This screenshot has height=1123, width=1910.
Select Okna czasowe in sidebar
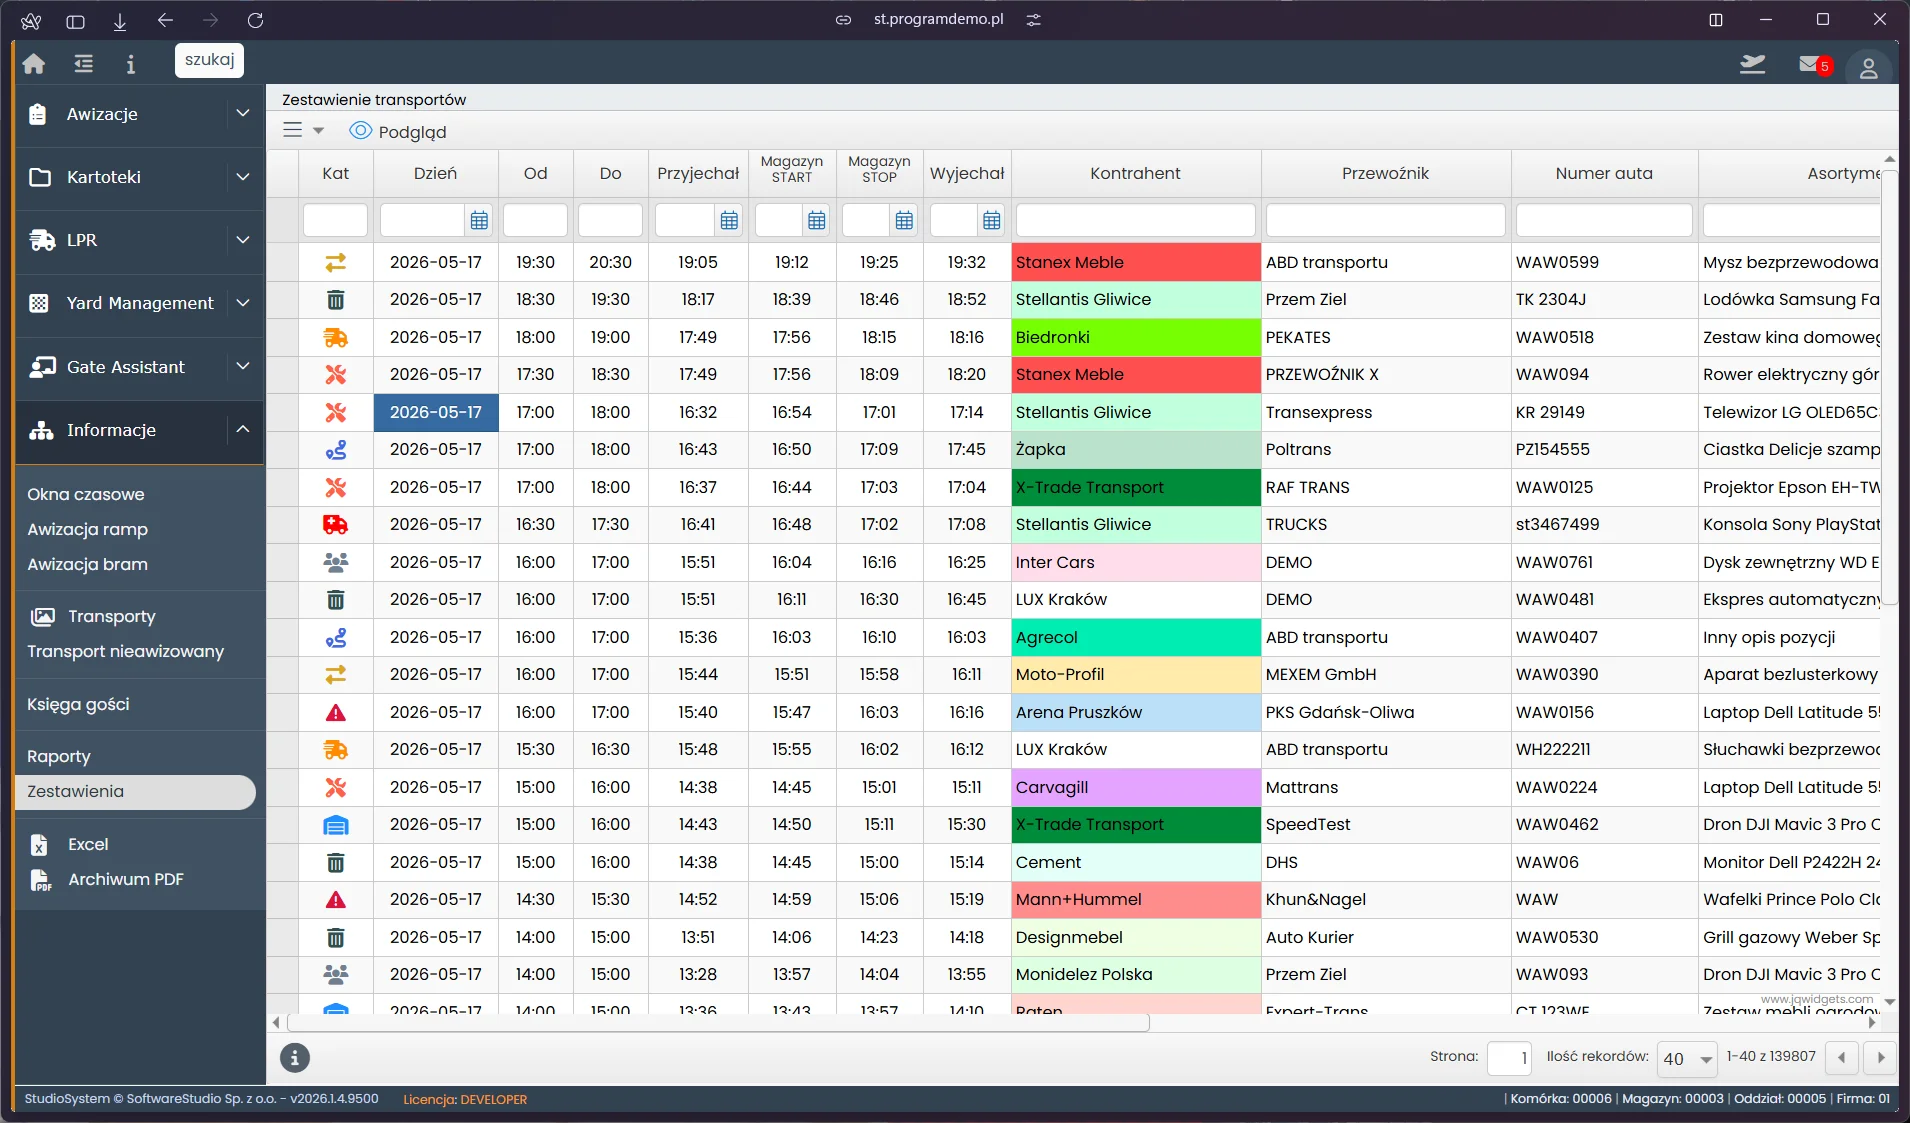[x=86, y=494]
